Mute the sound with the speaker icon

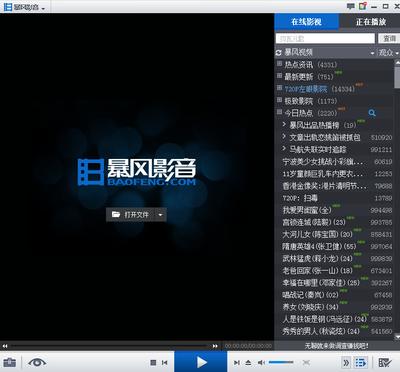(x=261, y=362)
